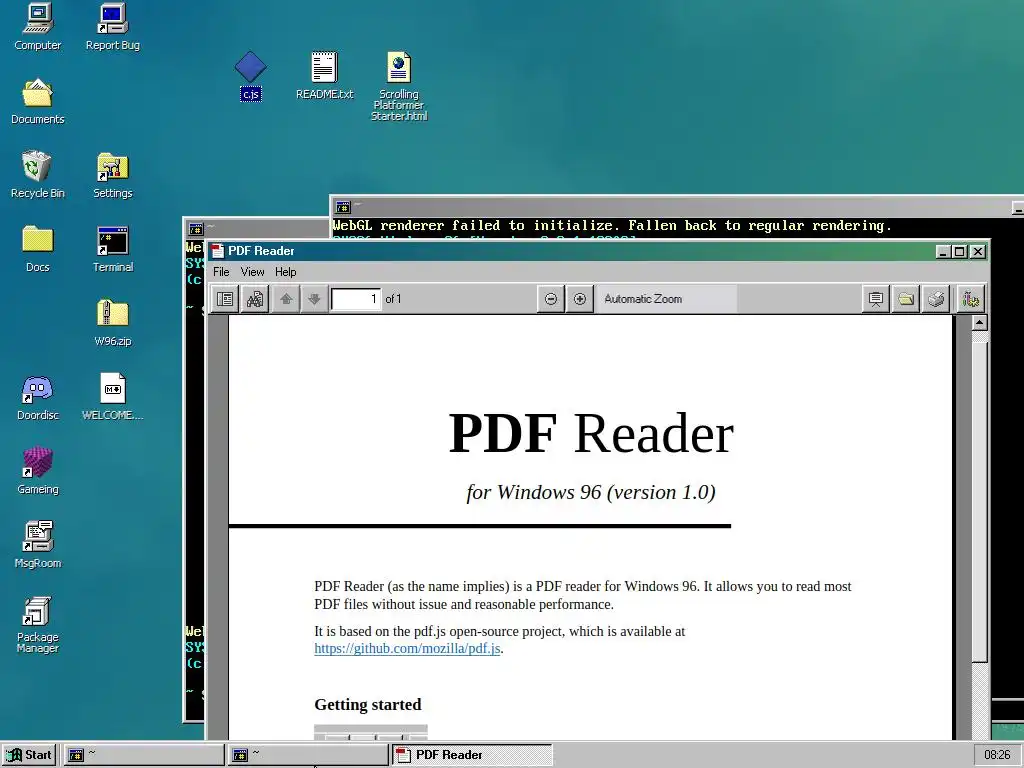Print the document with printer icon

tap(936, 299)
